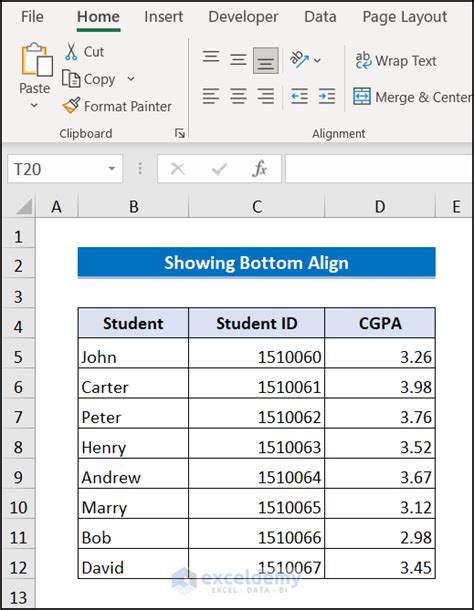Image resolution: width=474 pixels, height=610 pixels.
Task: Select the CGPA cell showing 2.98
Action: [x=380, y=534]
